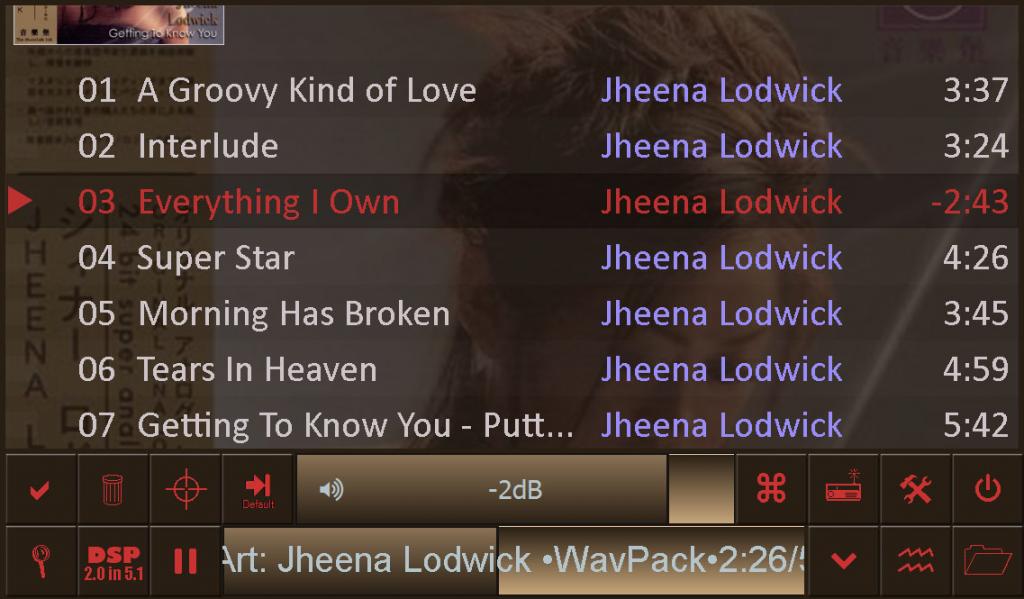Expand the red down chevron
The width and height of the screenshot is (1024, 599).
844,561
